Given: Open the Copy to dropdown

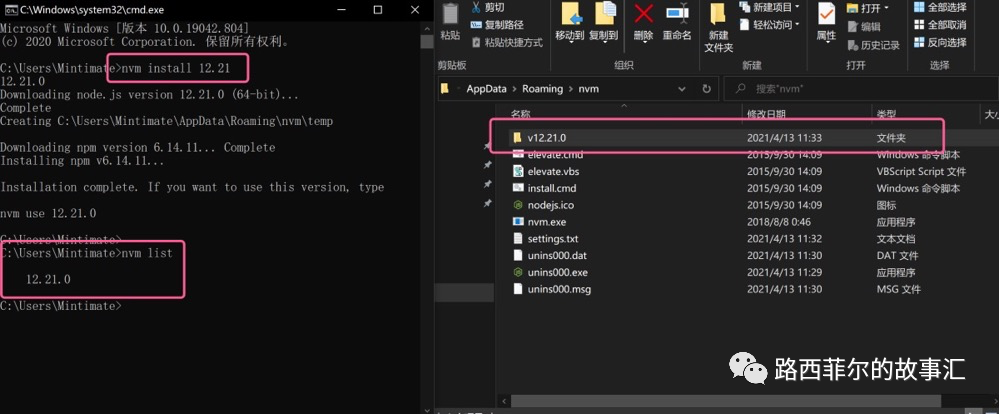Looking at the screenshot, I should (x=603, y=22).
